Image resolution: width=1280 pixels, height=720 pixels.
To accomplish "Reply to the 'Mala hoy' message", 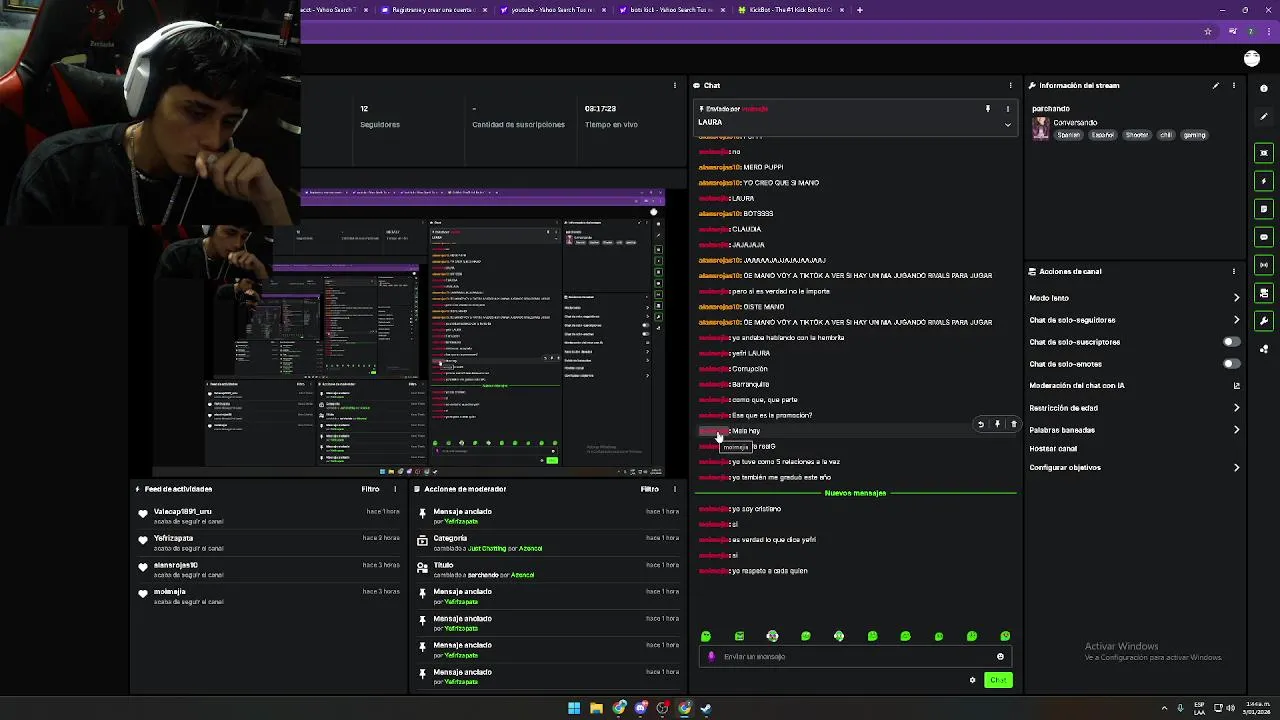I will point(980,424).
